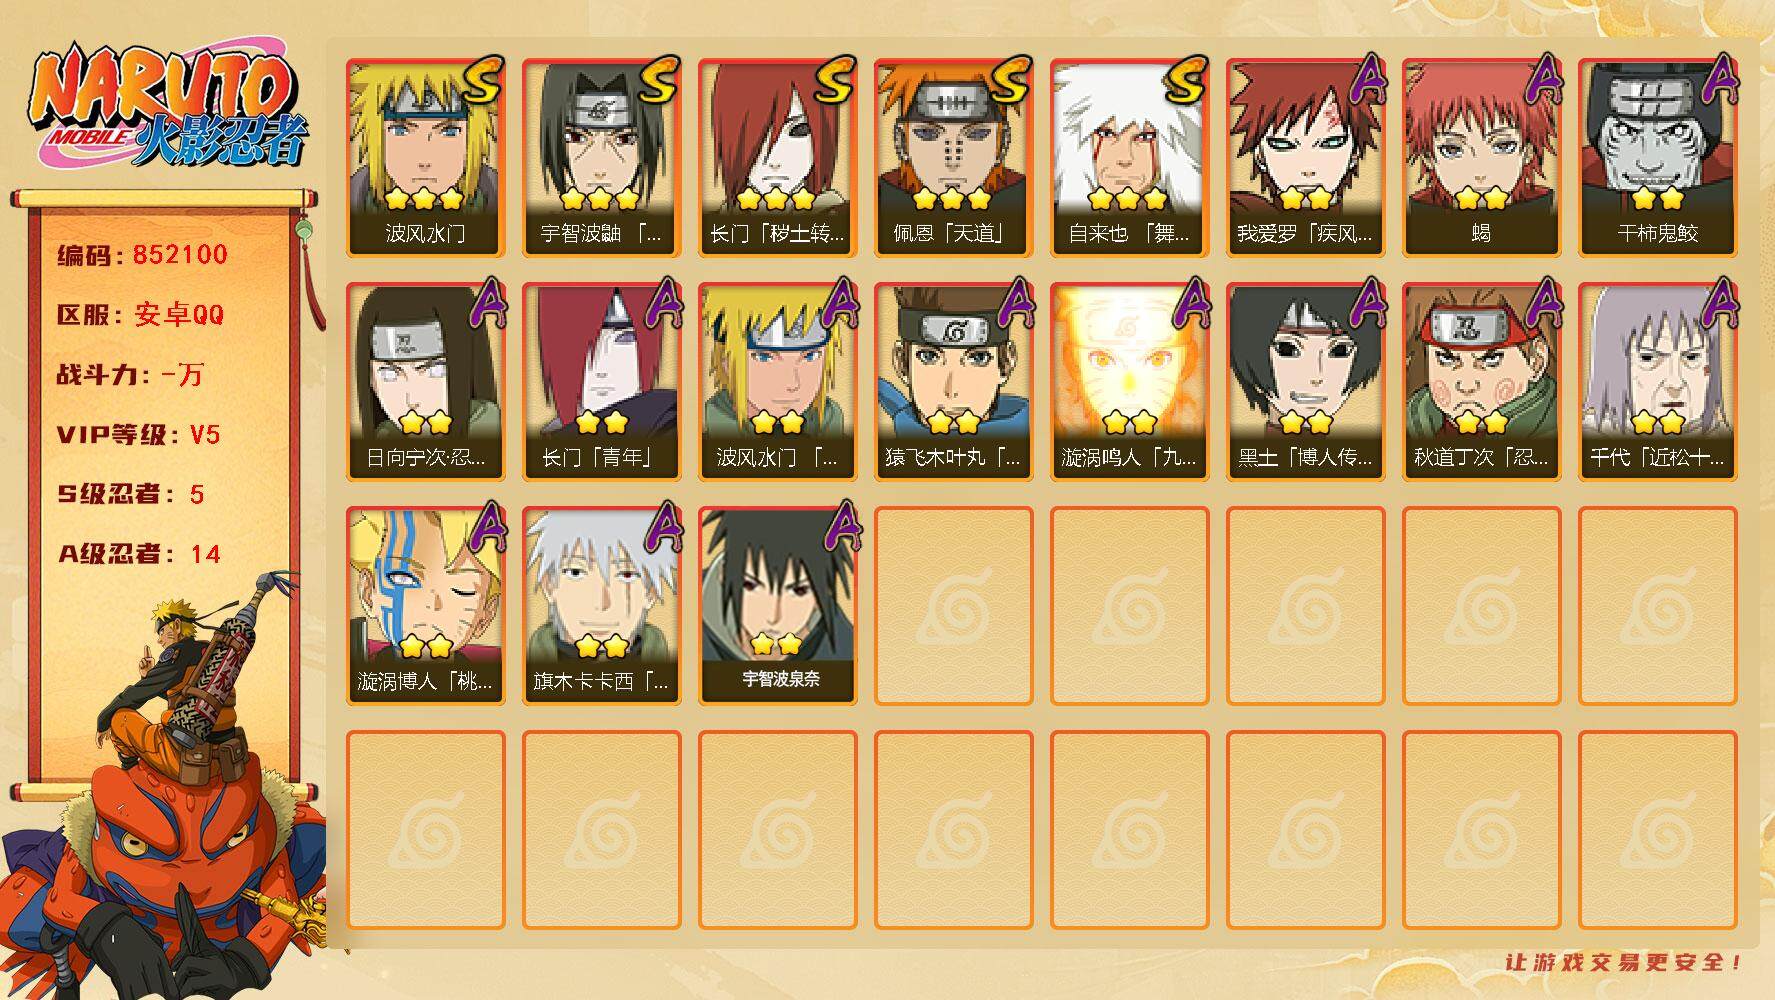
Task: Click the glowing 漩涡鸣人 nine-tails card
Action: 1129,381
